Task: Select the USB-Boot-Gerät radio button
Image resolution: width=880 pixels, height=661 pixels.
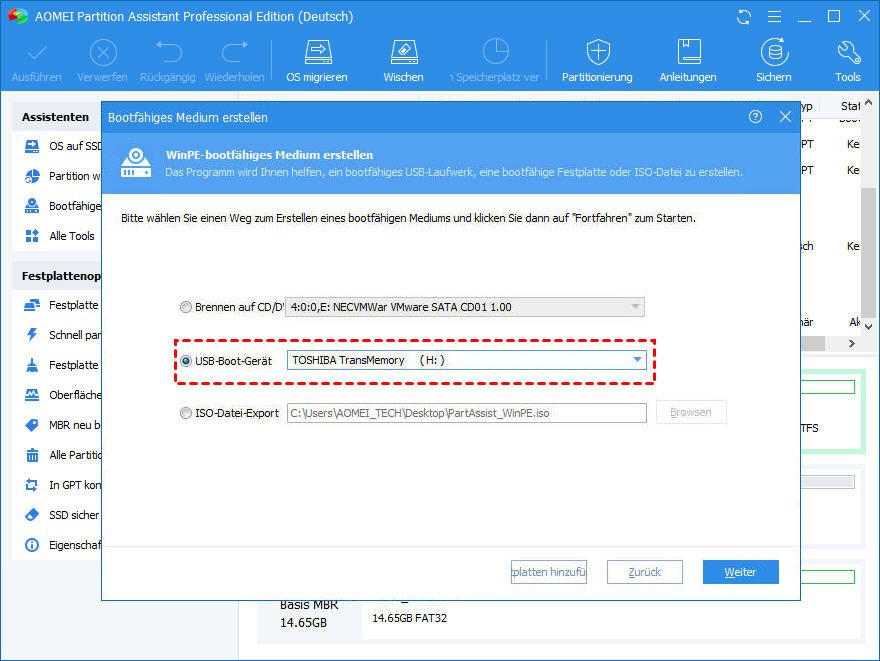Action: click(x=186, y=361)
